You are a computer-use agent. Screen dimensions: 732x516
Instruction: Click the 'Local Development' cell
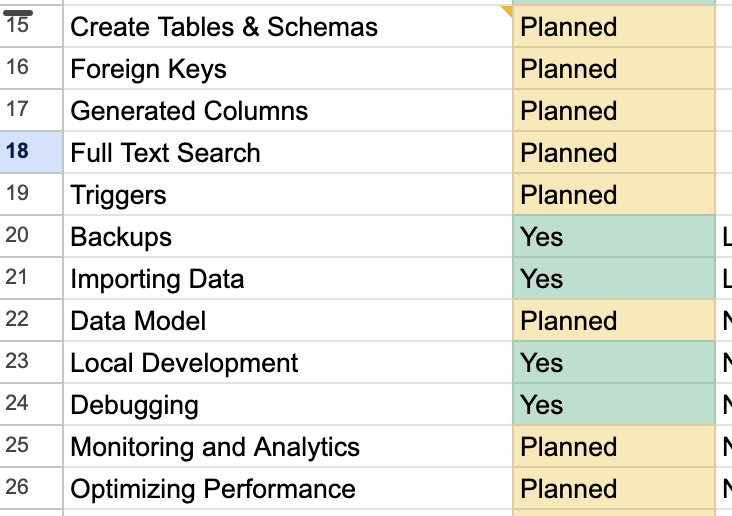click(288, 363)
